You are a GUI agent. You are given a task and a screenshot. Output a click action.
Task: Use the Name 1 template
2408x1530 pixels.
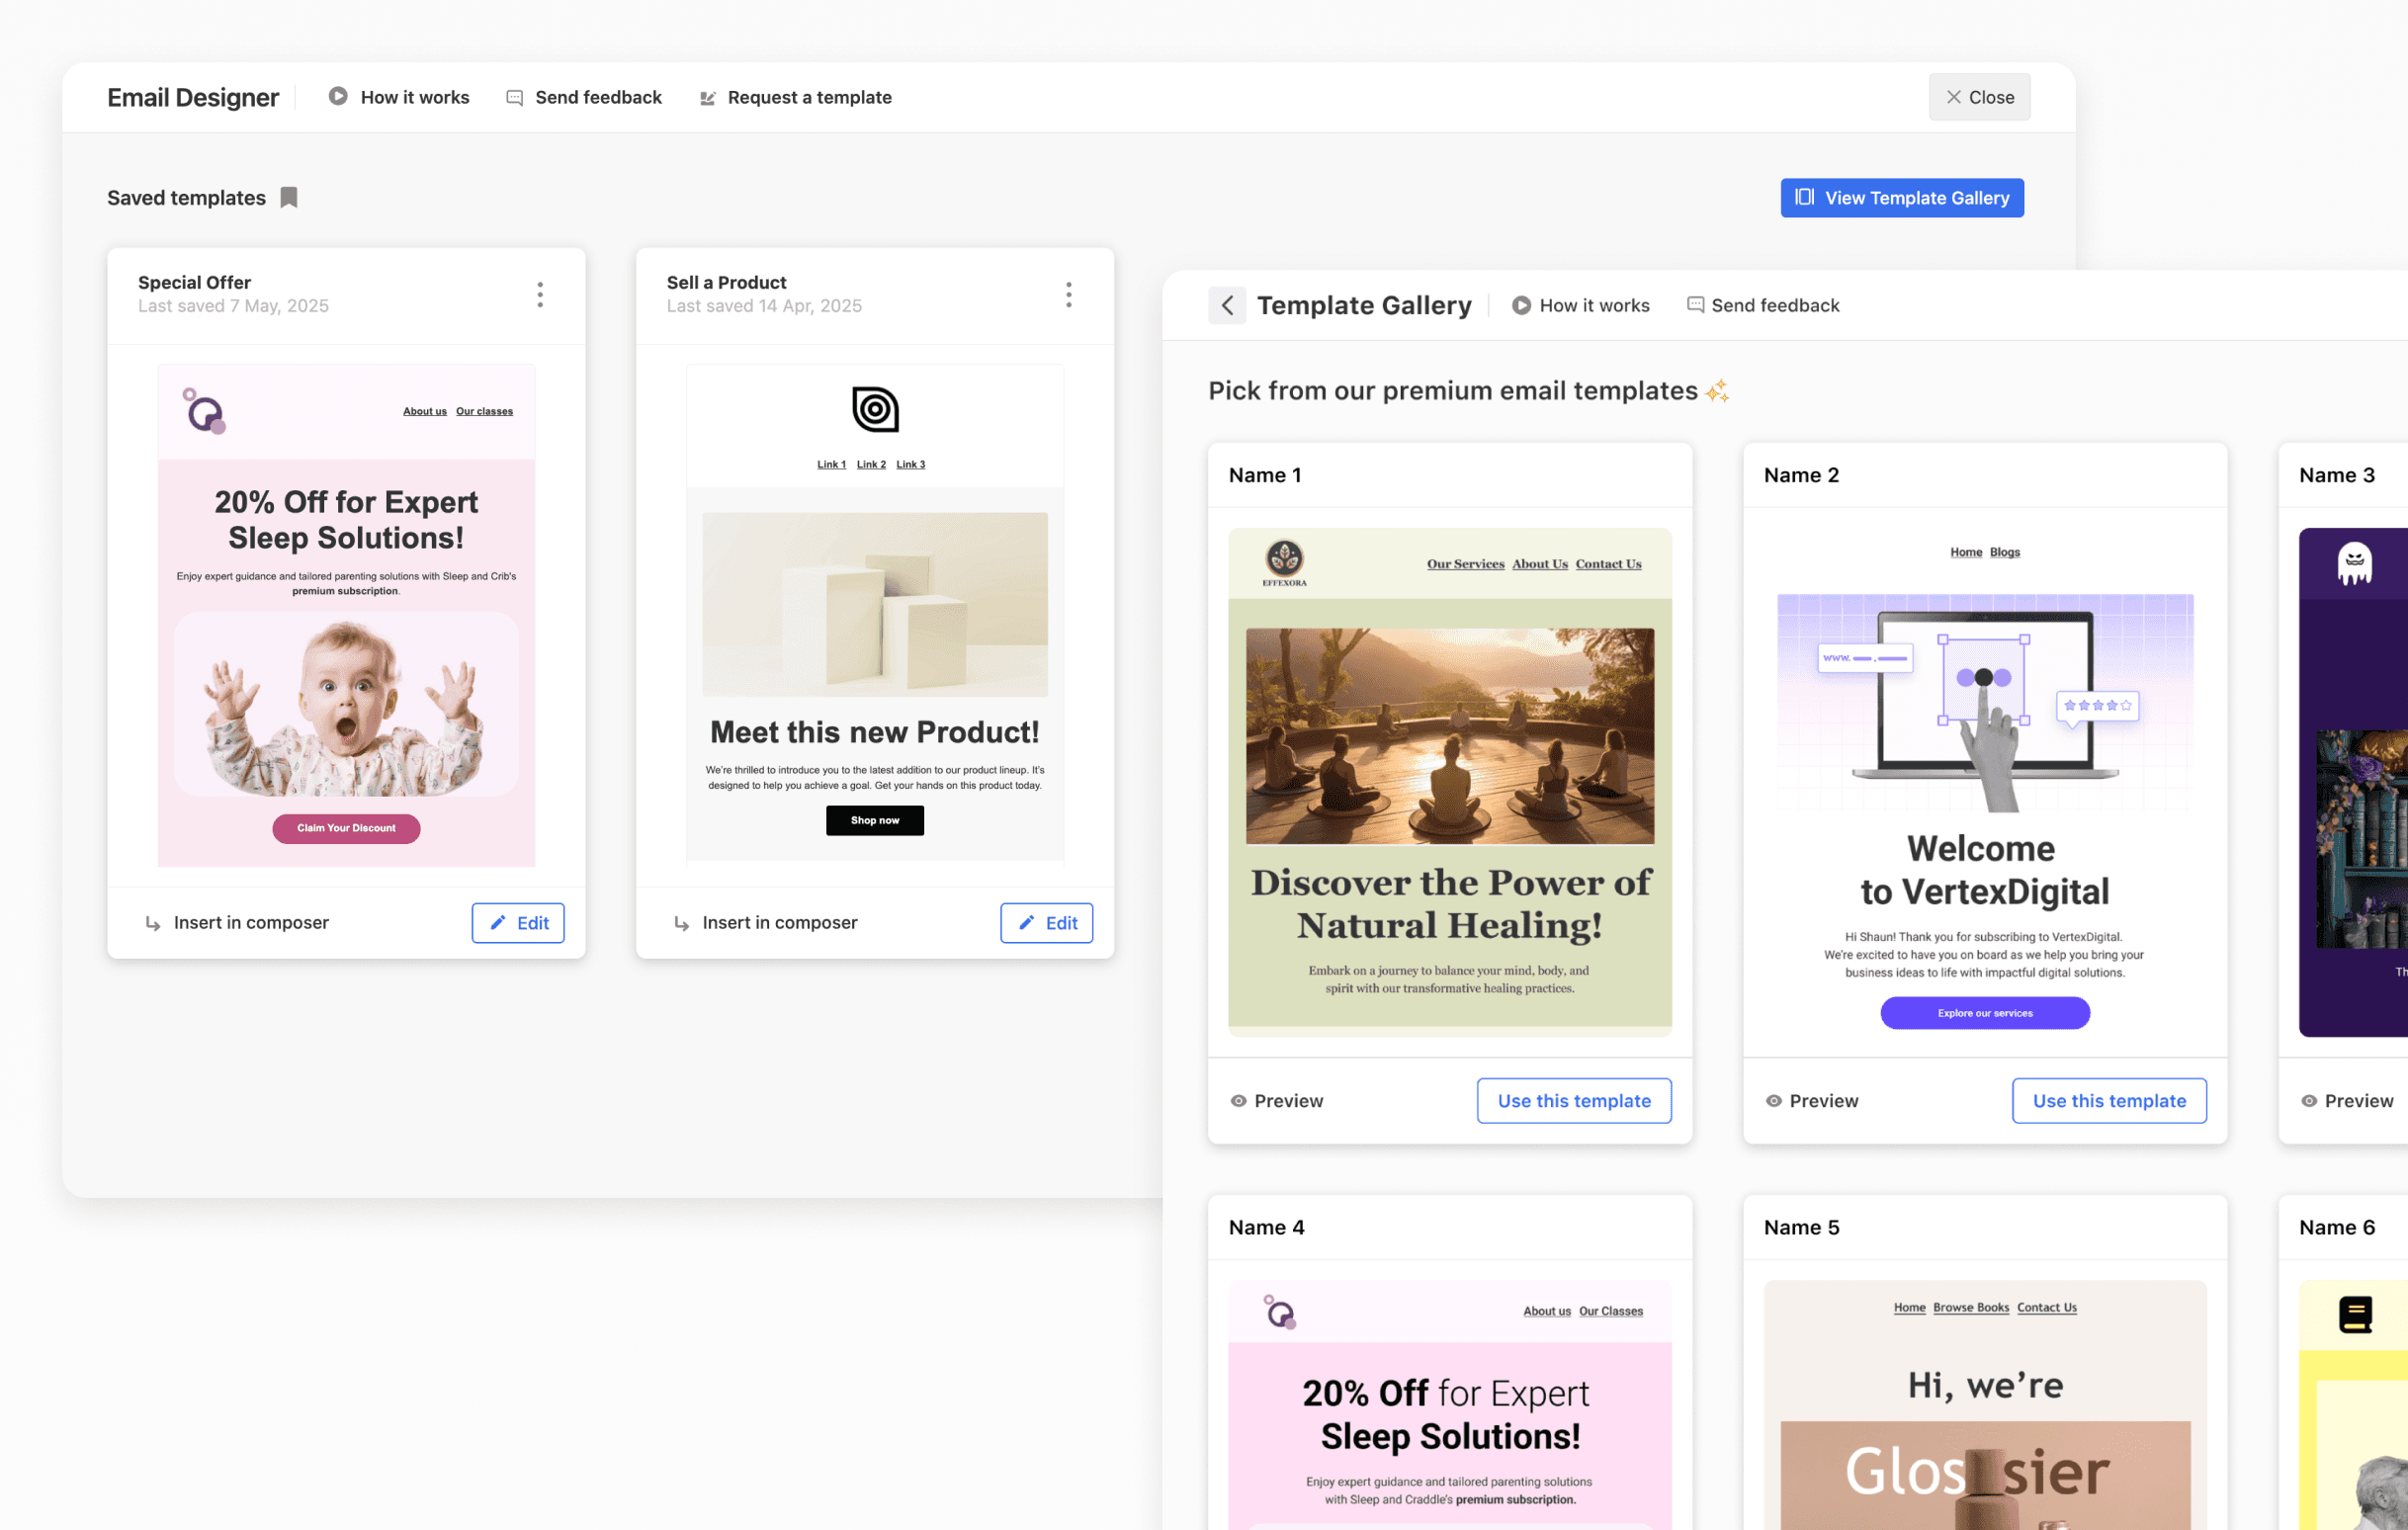[x=1574, y=1101]
